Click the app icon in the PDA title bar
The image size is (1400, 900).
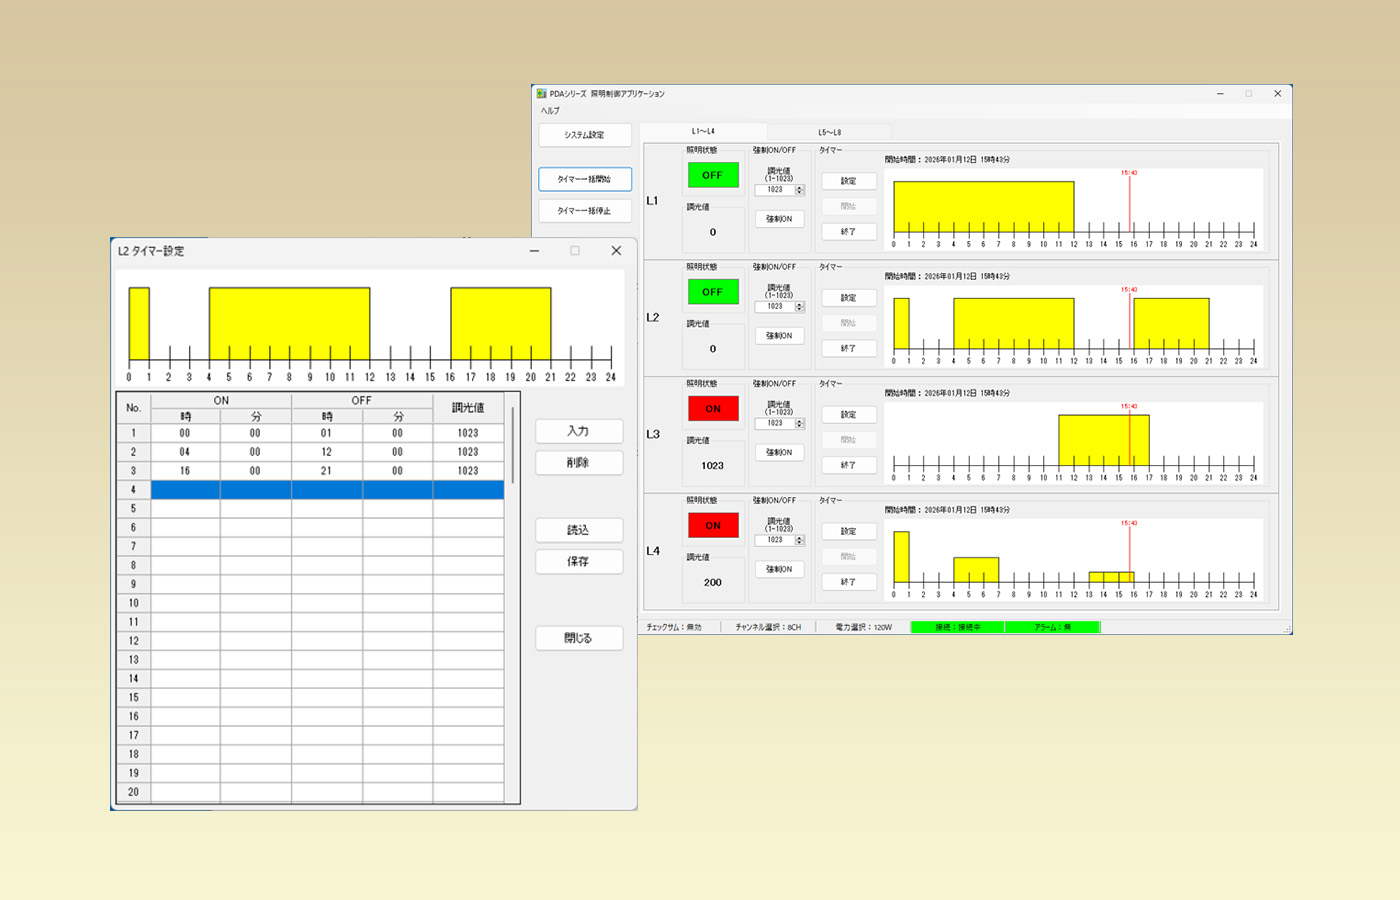pos(541,94)
